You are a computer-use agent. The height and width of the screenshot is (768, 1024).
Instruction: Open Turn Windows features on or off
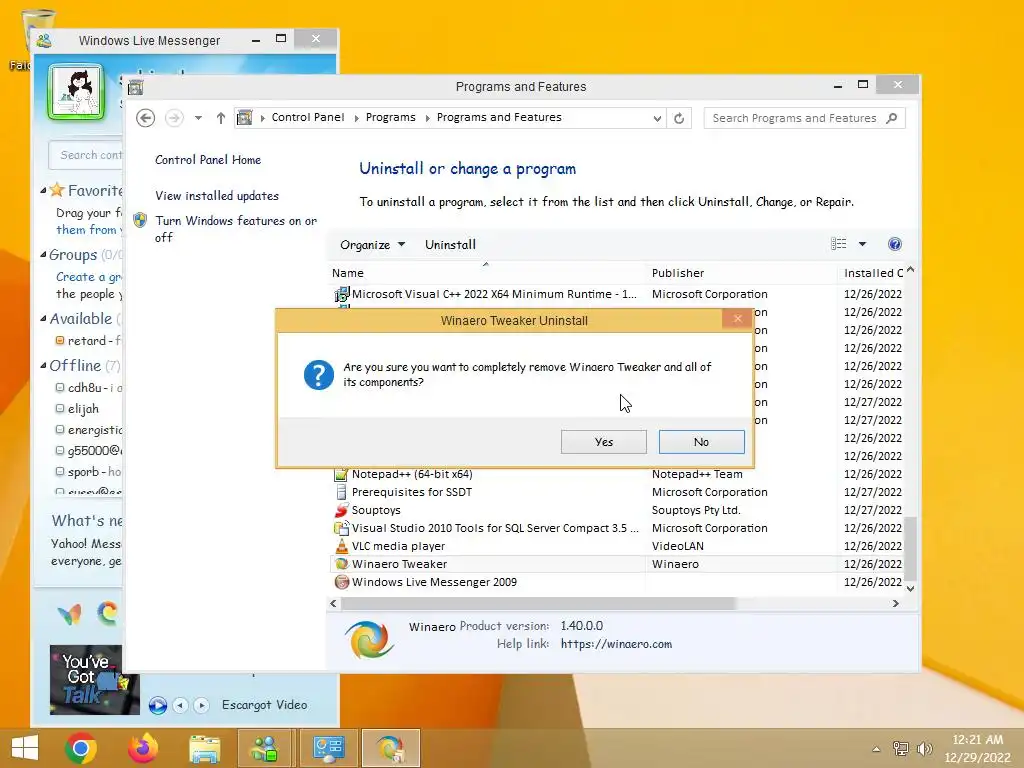pos(236,229)
